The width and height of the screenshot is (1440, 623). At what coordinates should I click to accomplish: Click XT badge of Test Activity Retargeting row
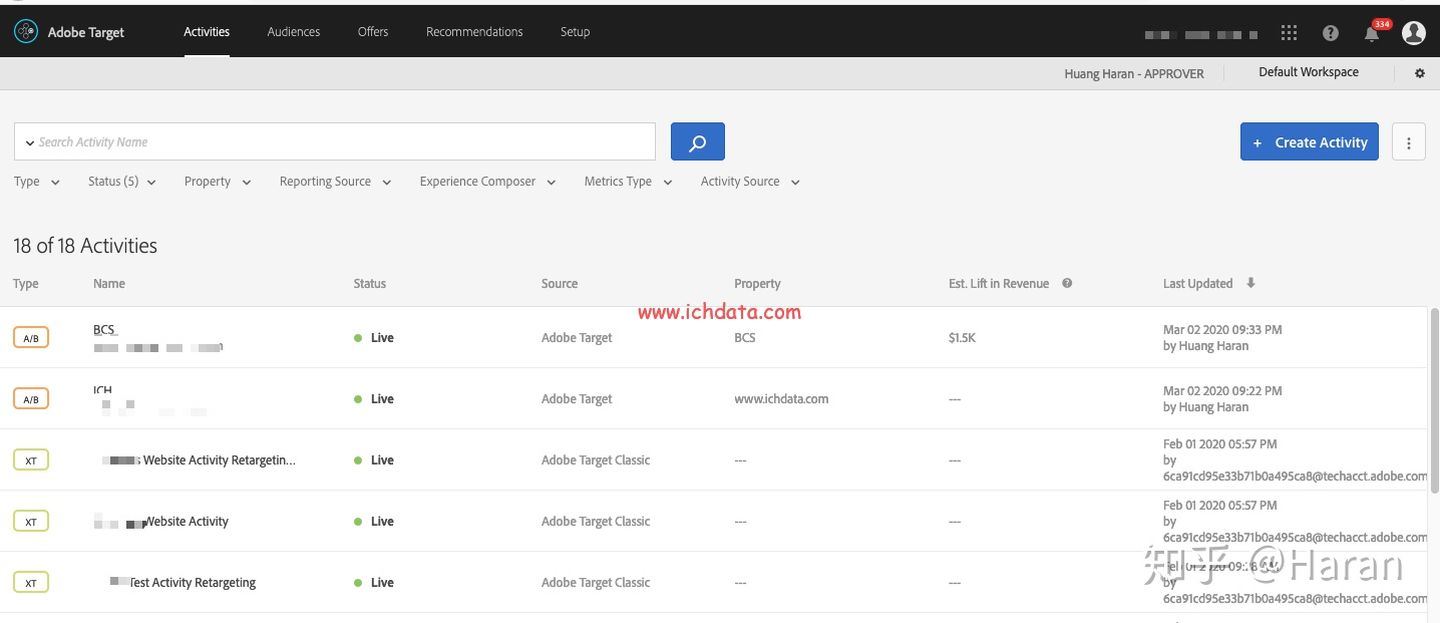pyautogui.click(x=31, y=583)
